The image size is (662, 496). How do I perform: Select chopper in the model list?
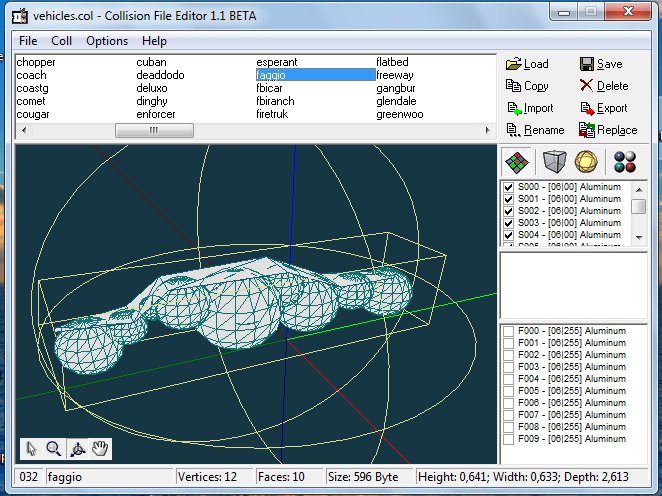click(36, 62)
